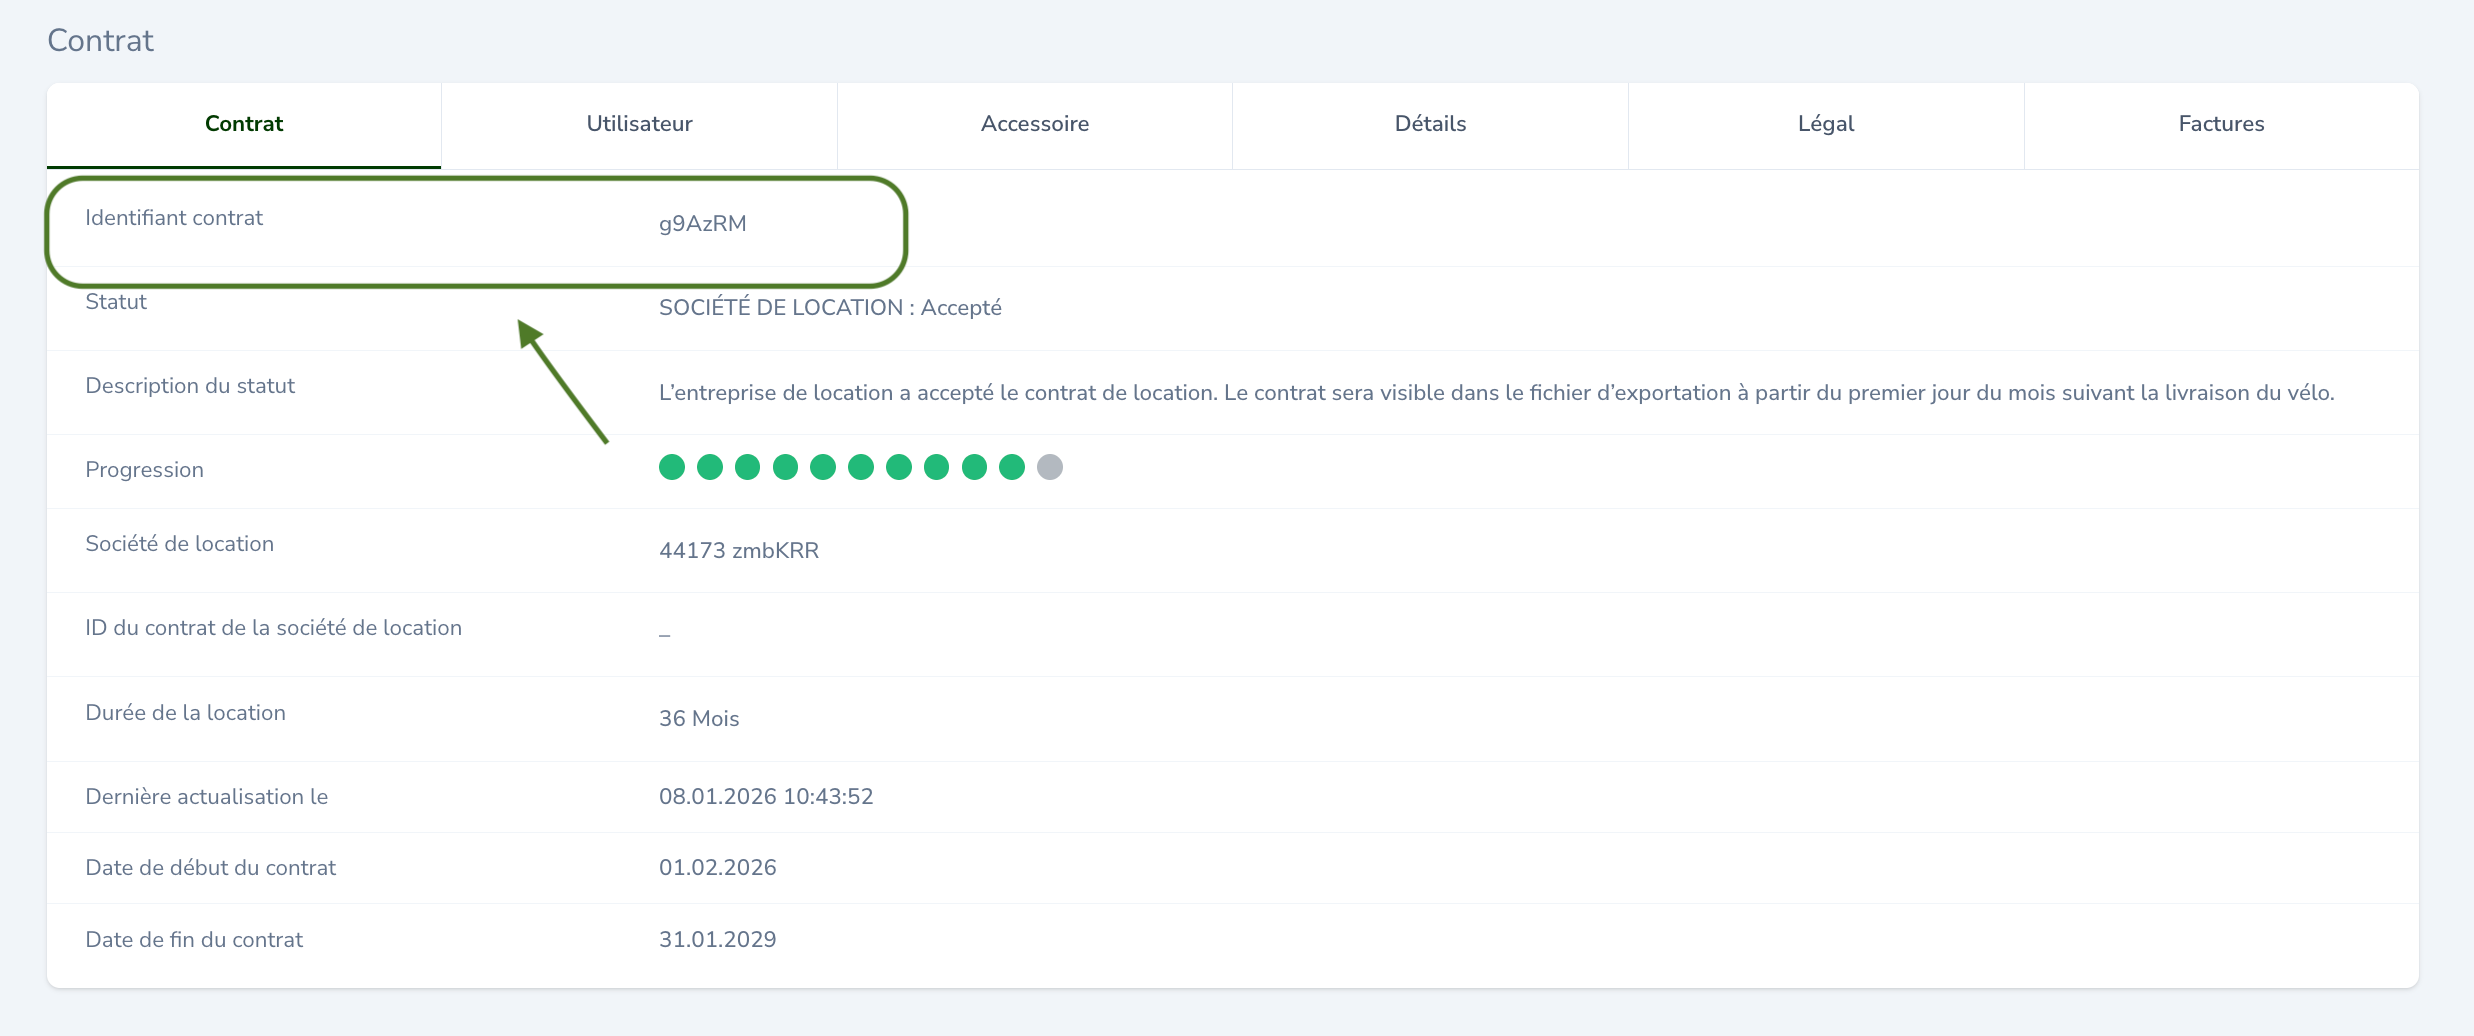2474x1036 pixels.
Task: Click the empty rental company contract ID dash
Action: pyautogui.click(x=664, y=634)
